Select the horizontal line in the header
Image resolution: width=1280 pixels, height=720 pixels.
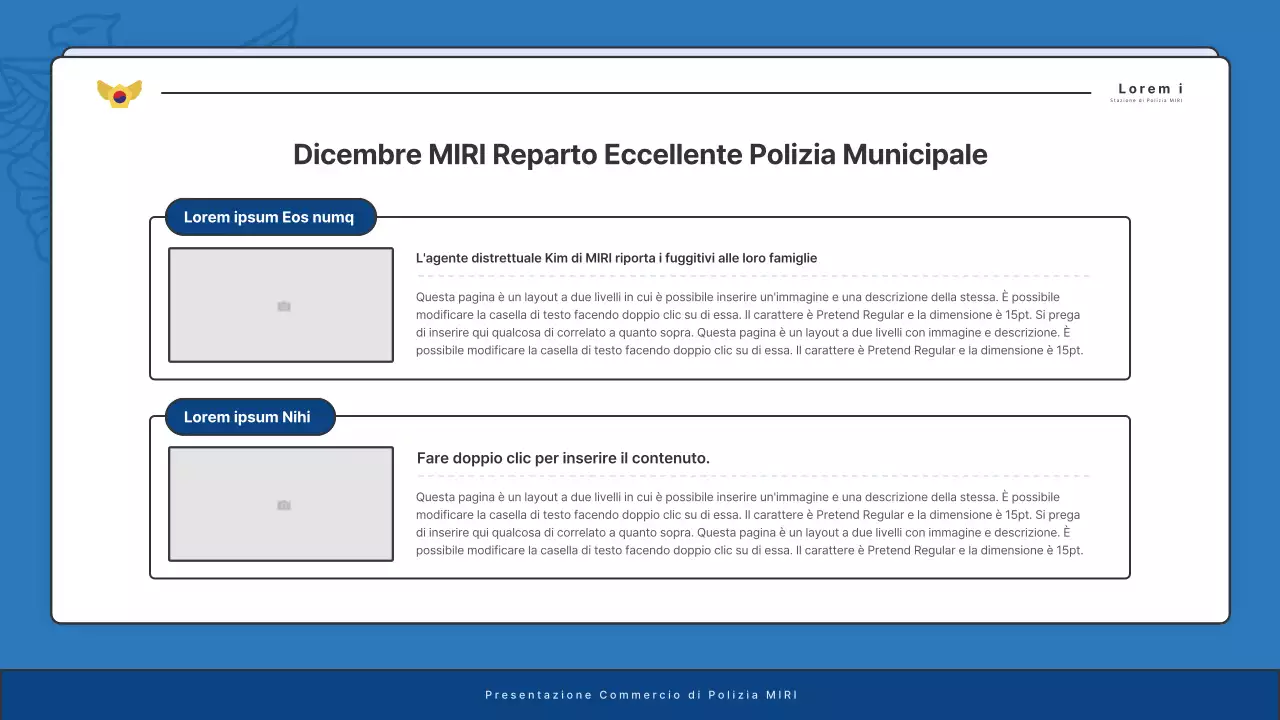pyautogui.click(x=625, y=93)
